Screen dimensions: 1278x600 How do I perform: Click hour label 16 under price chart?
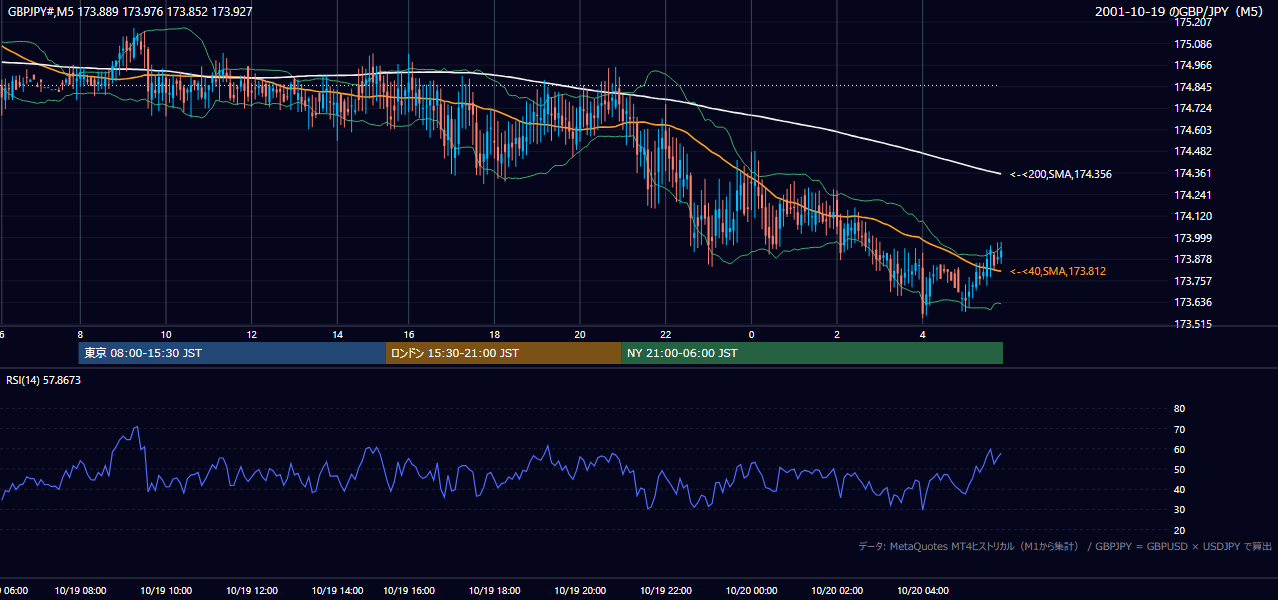409,334
